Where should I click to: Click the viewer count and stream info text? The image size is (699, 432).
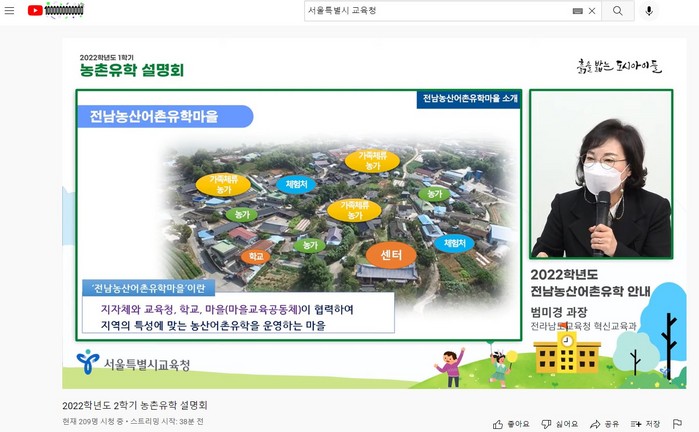pos(133,422)
